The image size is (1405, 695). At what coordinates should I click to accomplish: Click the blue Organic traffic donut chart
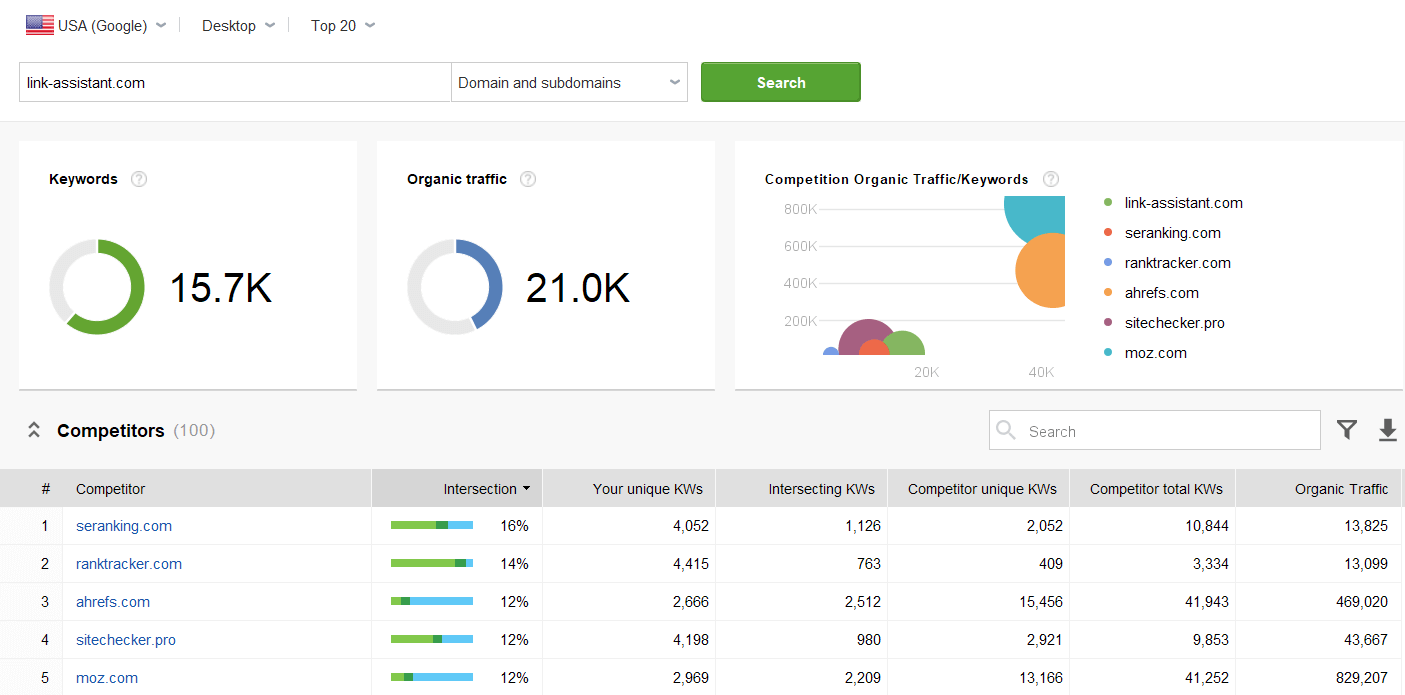455,287
